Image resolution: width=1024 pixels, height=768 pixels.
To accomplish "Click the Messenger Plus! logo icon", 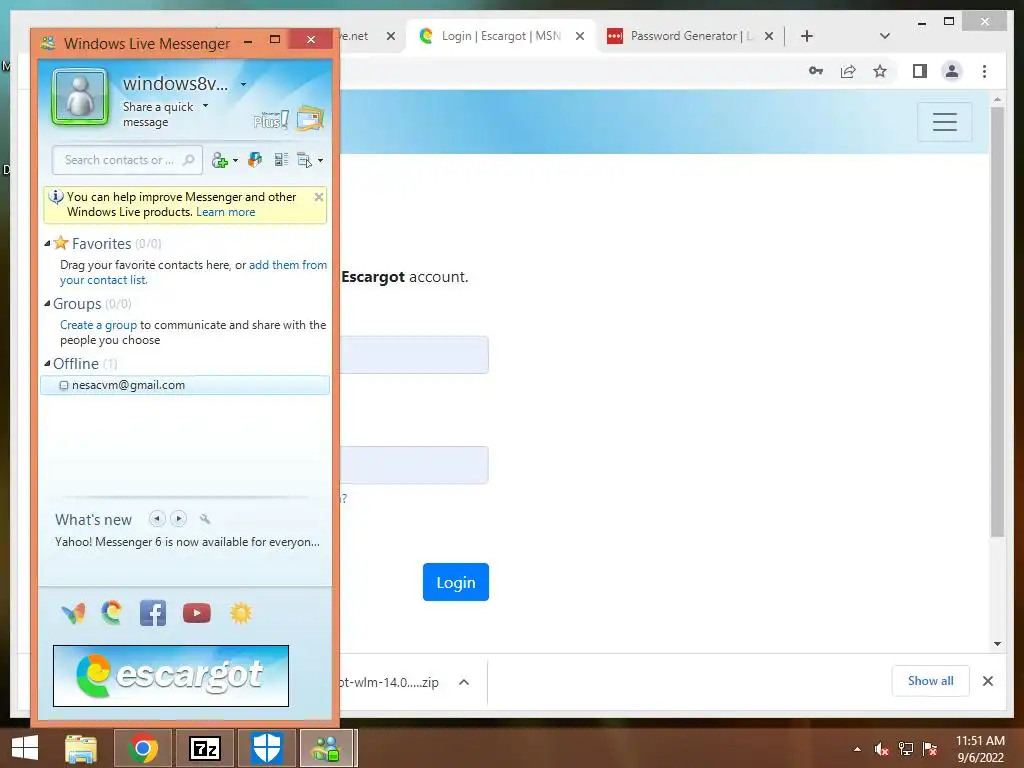I will (270, 120).
